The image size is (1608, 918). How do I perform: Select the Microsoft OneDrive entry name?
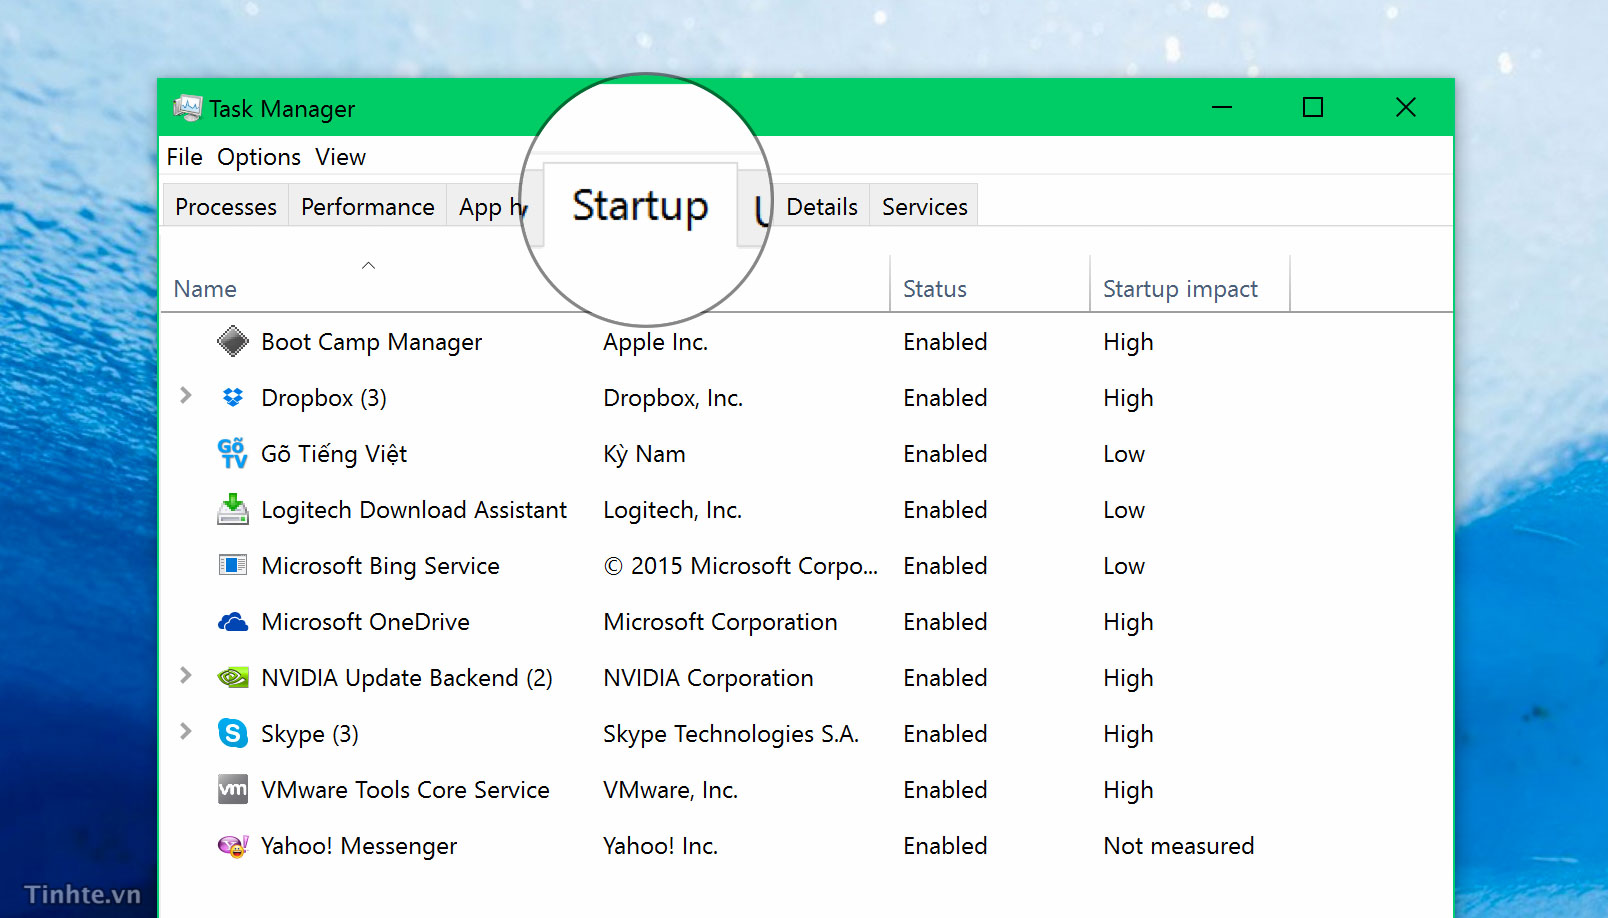pos(365,622)
